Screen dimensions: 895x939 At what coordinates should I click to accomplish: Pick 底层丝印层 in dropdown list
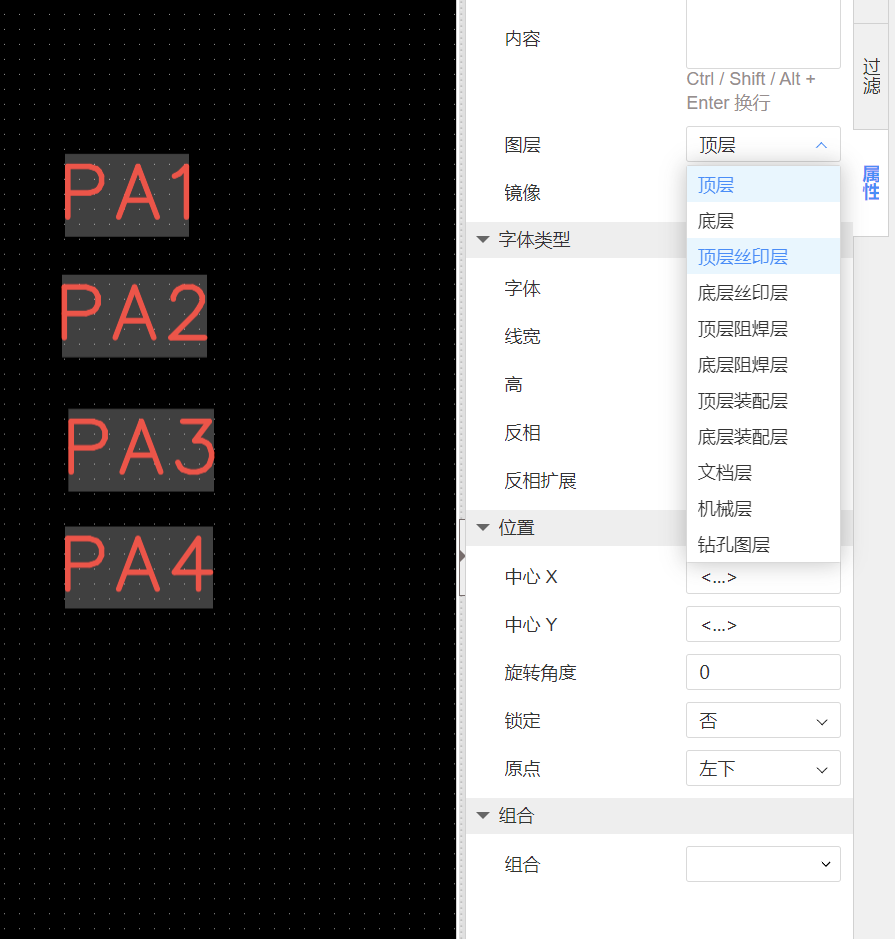[763, 293]
